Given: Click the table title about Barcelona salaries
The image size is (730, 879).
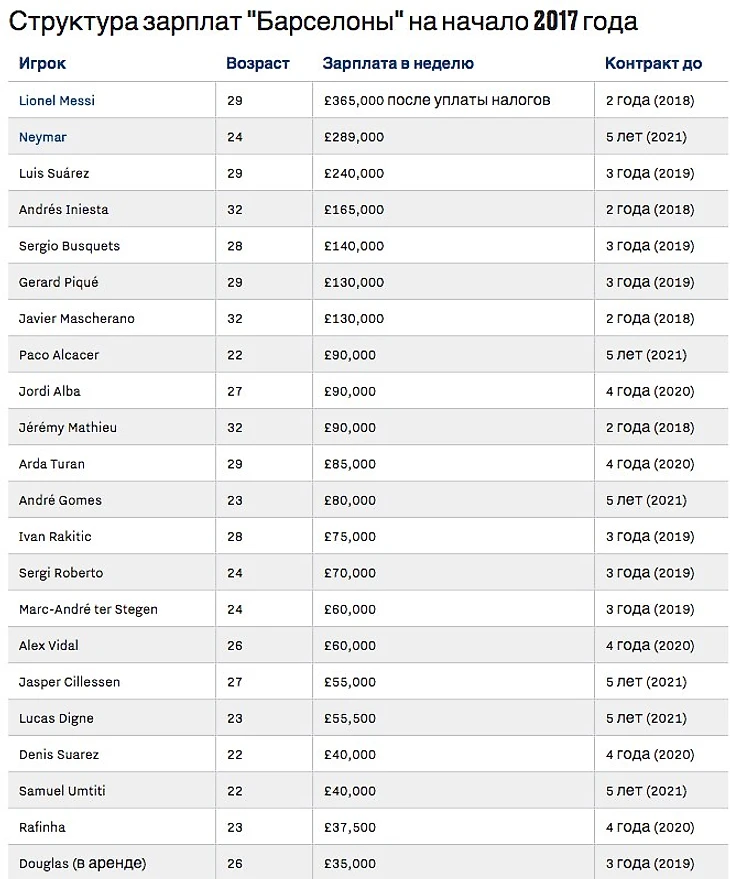Looking at the screenshot, I should pos(322,21).
